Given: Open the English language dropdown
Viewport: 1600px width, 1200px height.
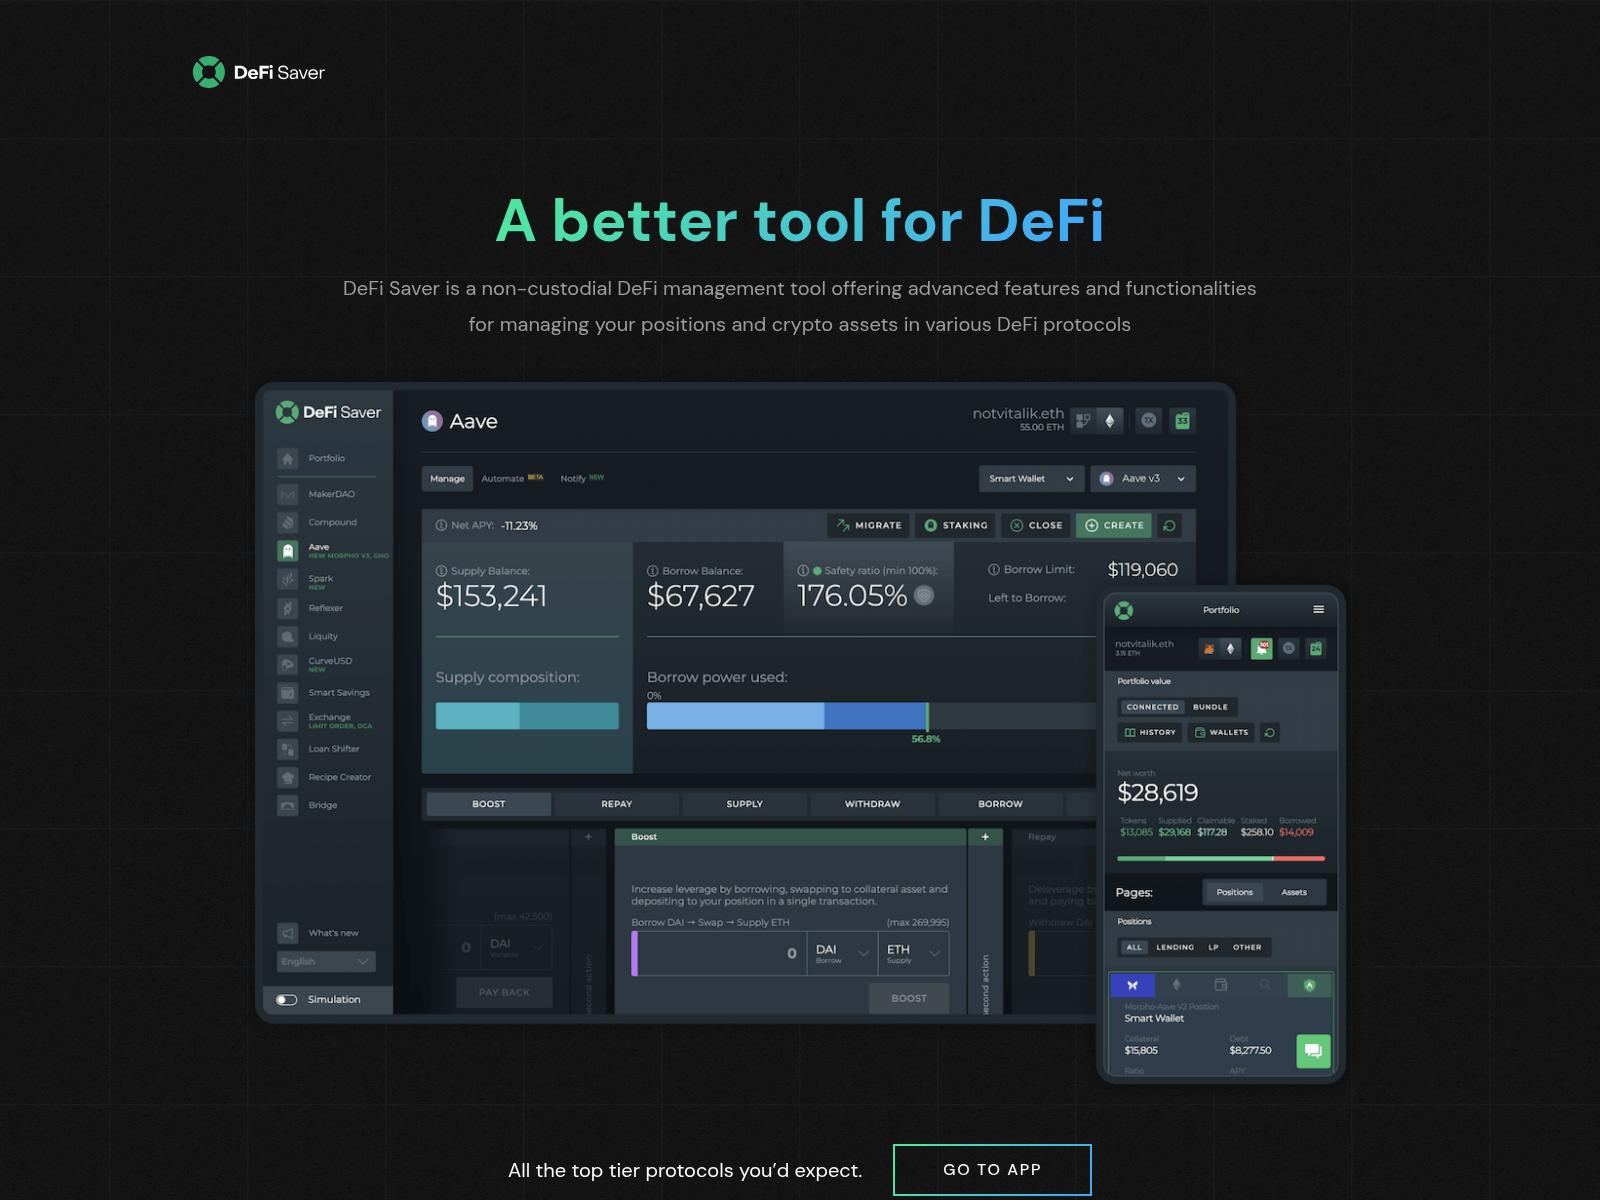Looking at the screenshot, I should pyautogui.click(x=326, y=962).
